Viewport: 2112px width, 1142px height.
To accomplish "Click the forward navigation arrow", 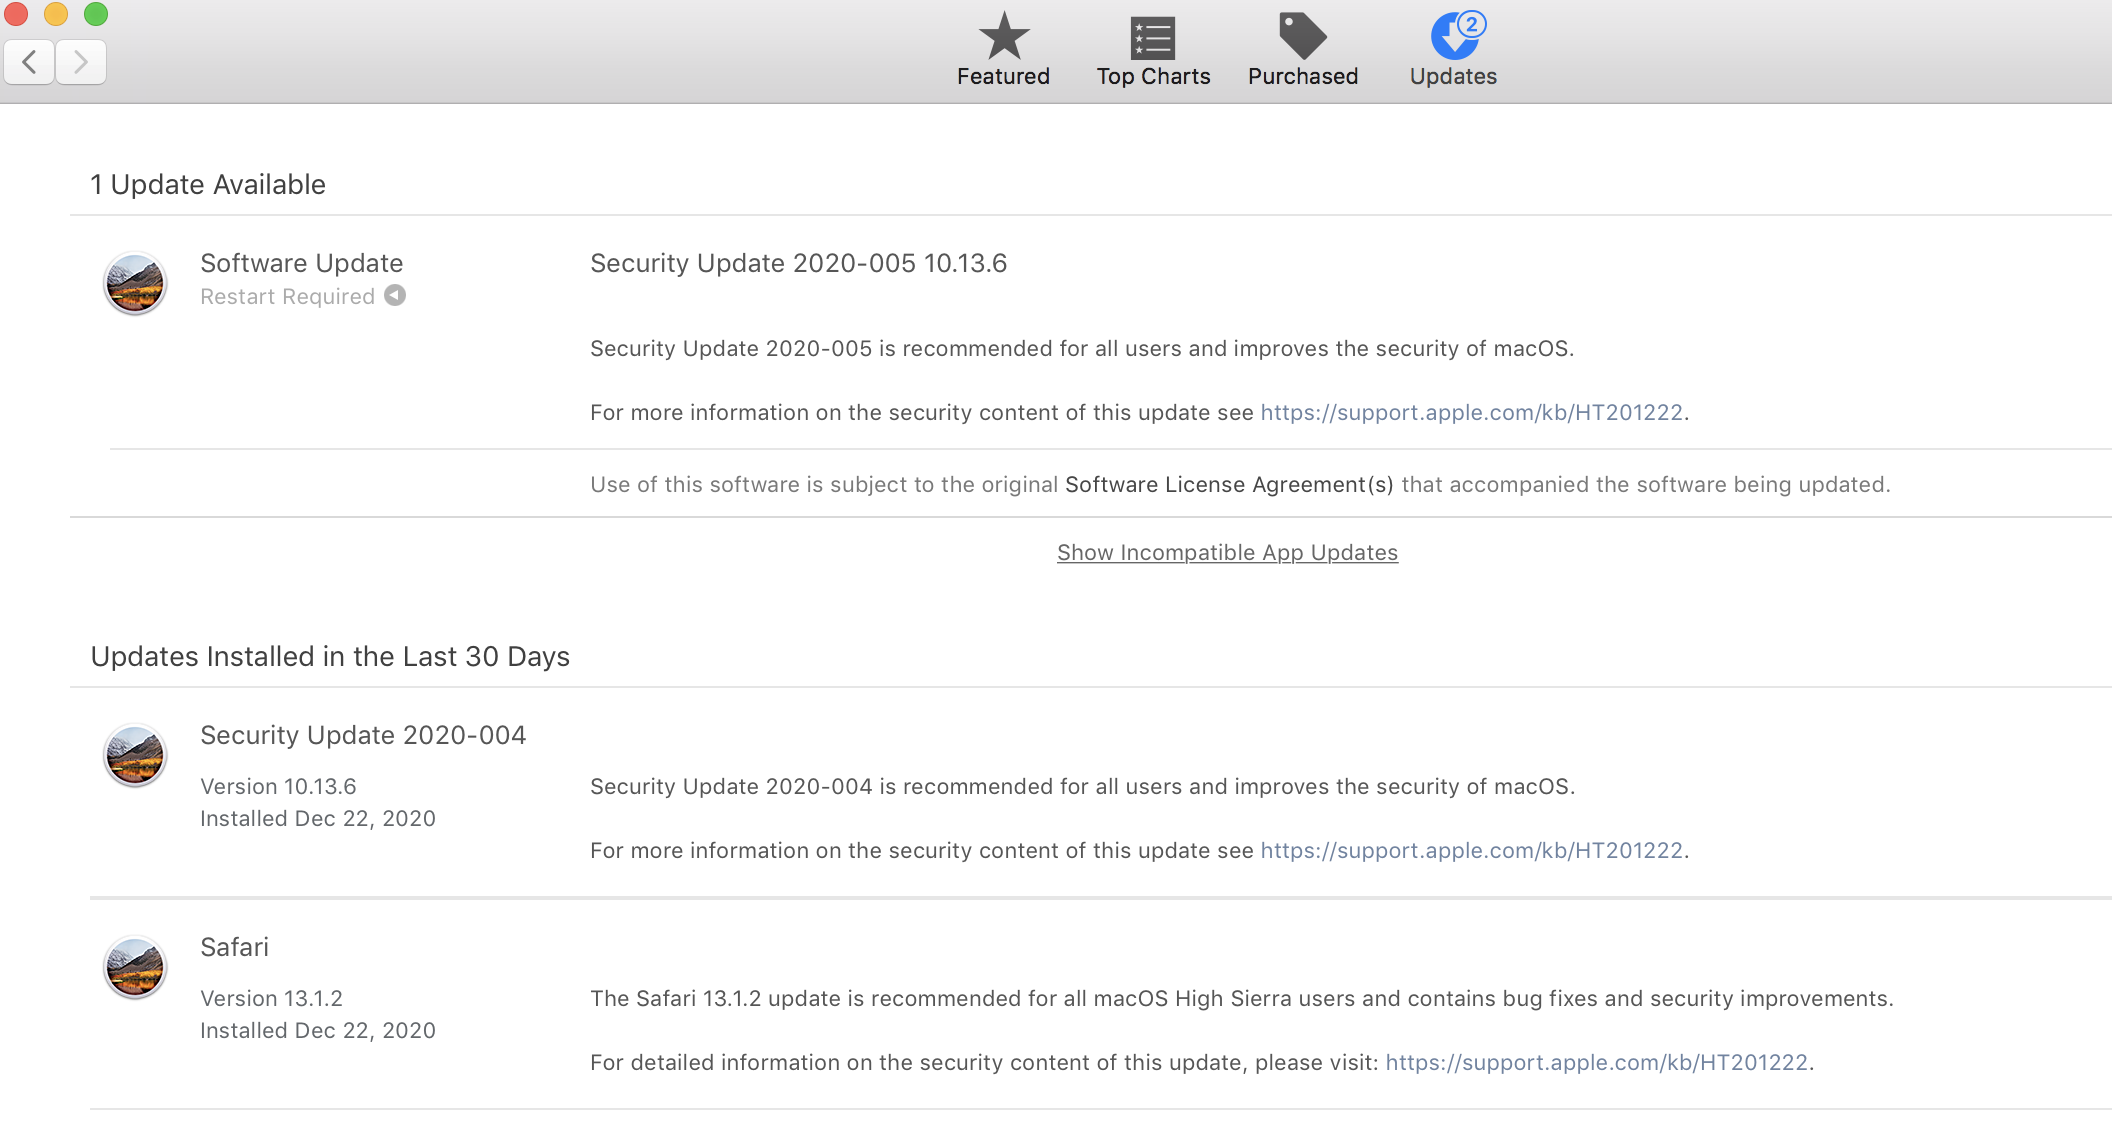I will (81, 62).
